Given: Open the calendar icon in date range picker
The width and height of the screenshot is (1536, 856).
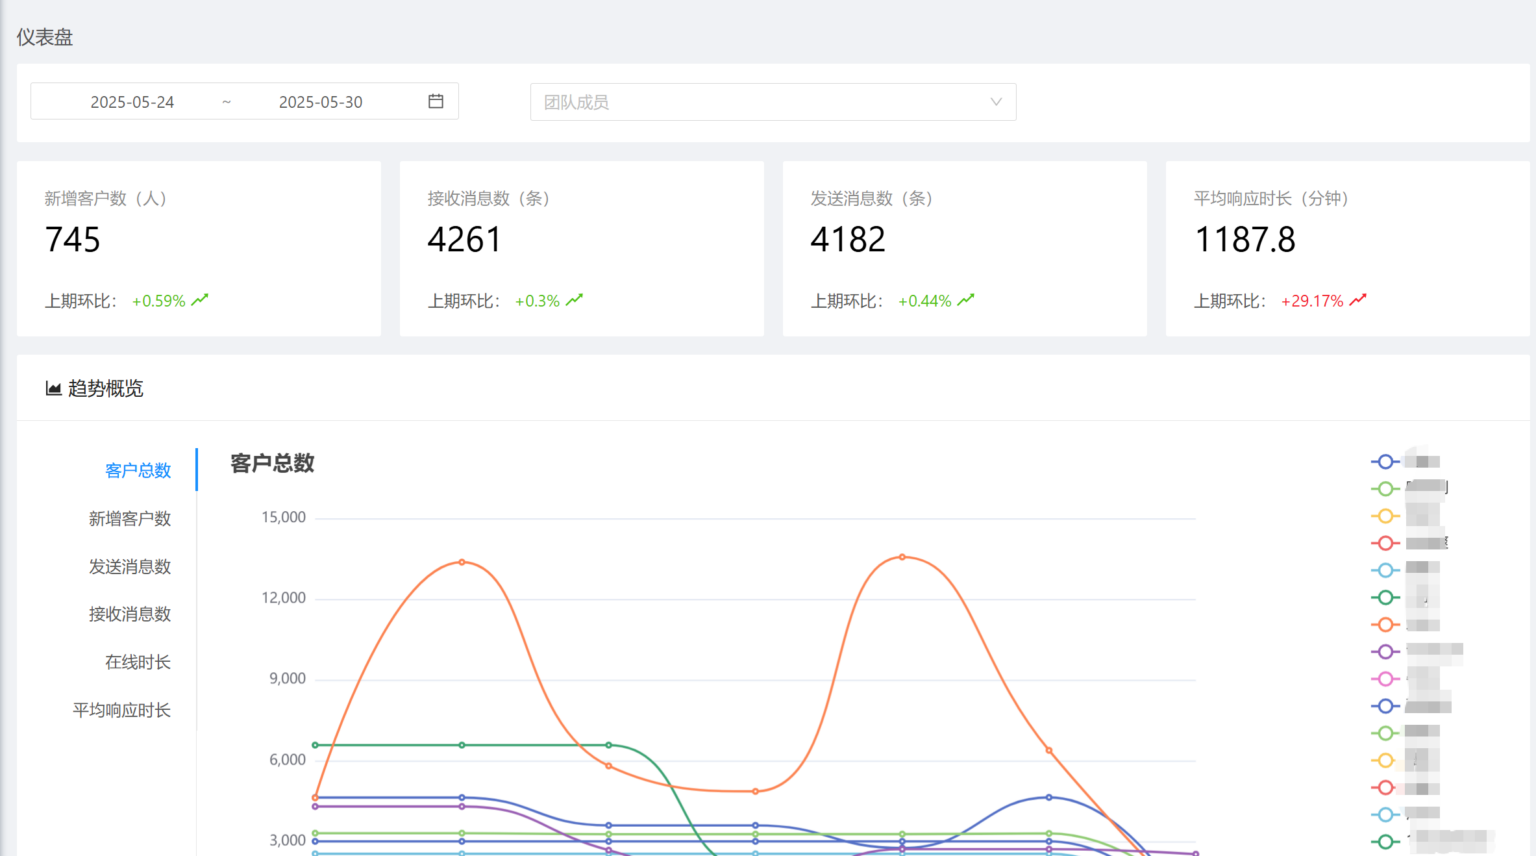Looking at the screenshot, I should (436, 101).
